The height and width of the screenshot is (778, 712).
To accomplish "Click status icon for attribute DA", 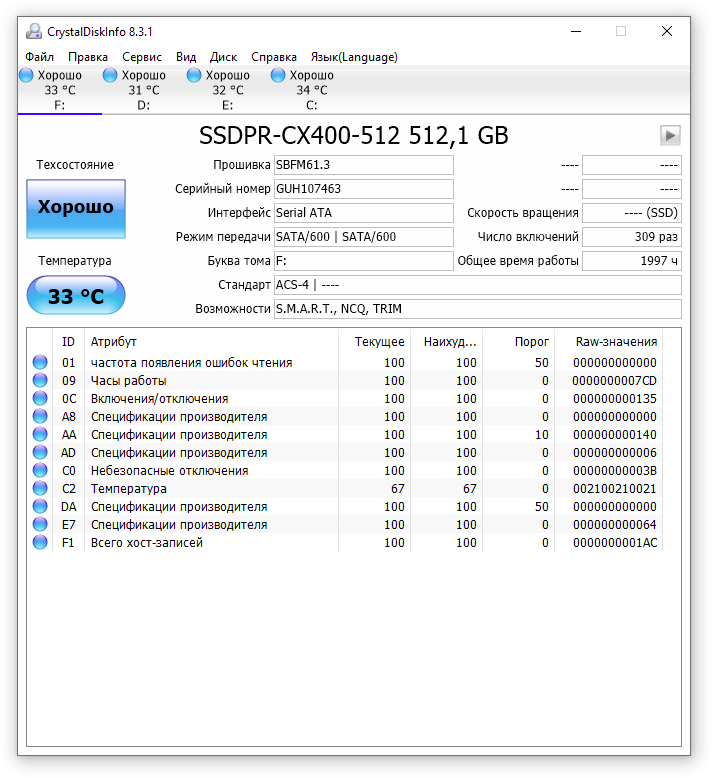I will pyautogui.click(x=40, y=506).
